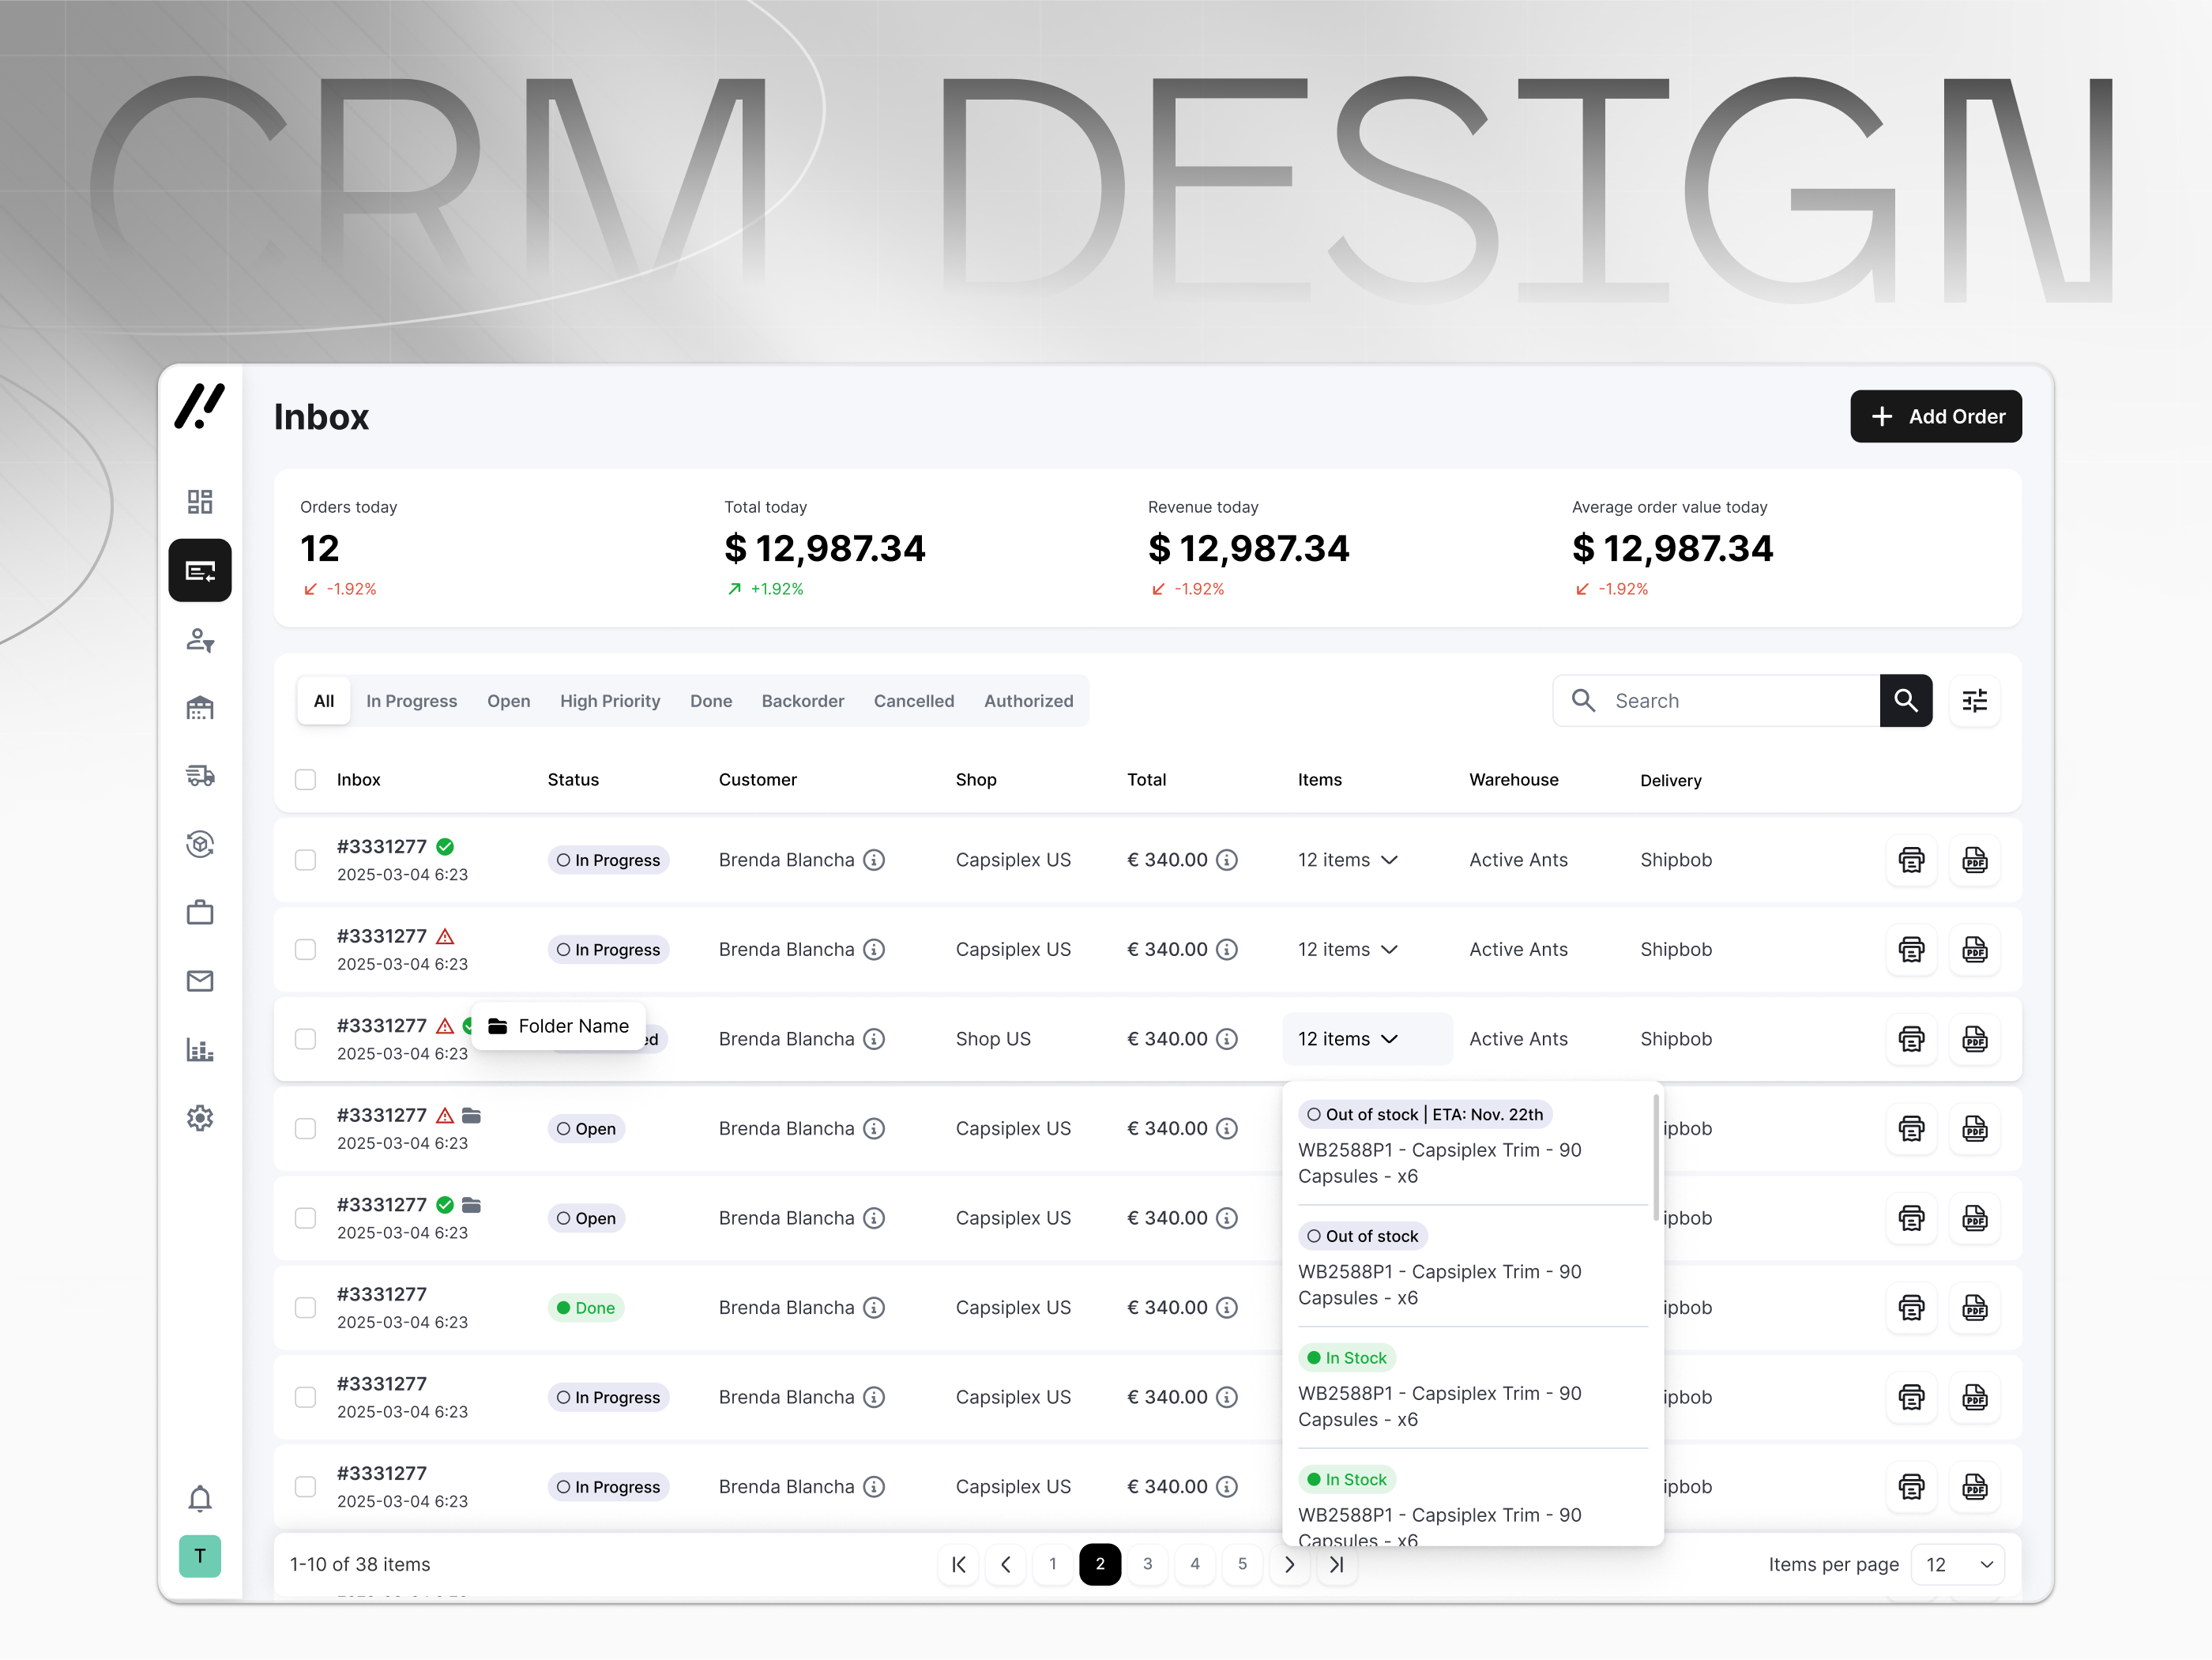The height and width of the screenshot is (1660, 2212).
Task: Click customer info icon in Done row
Action: click(x=875, y=1309)
